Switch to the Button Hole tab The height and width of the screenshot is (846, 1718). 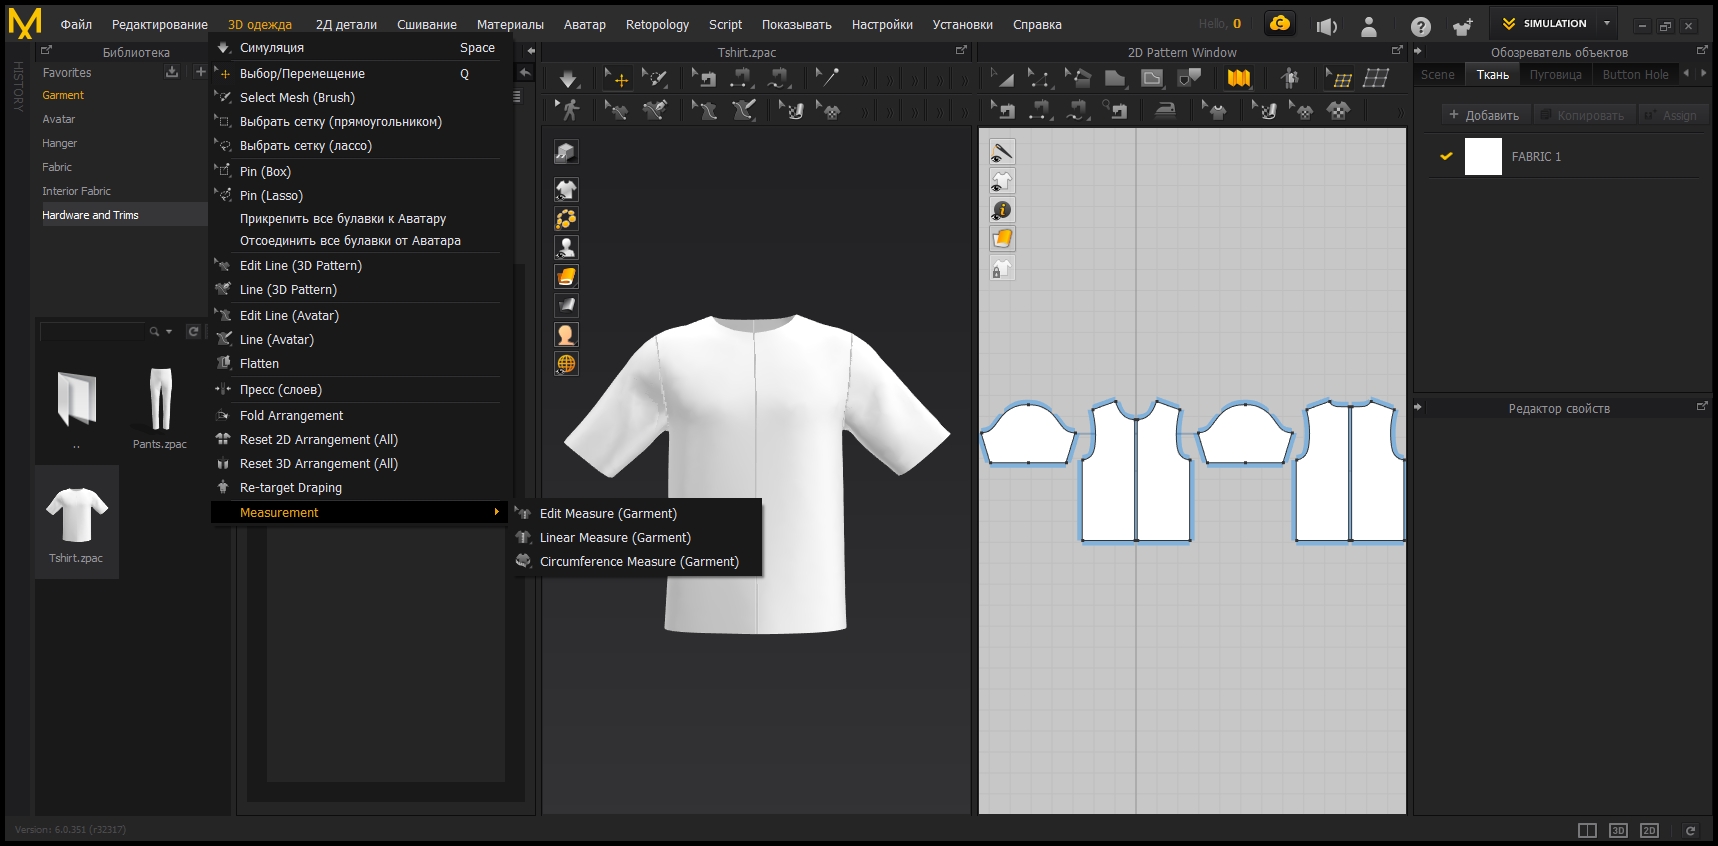(x=1635, y=75)
